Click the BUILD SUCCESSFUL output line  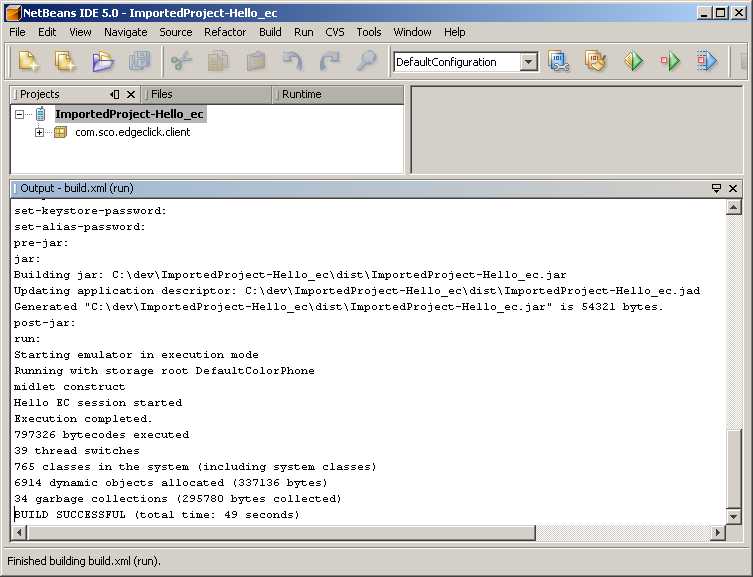157,515
